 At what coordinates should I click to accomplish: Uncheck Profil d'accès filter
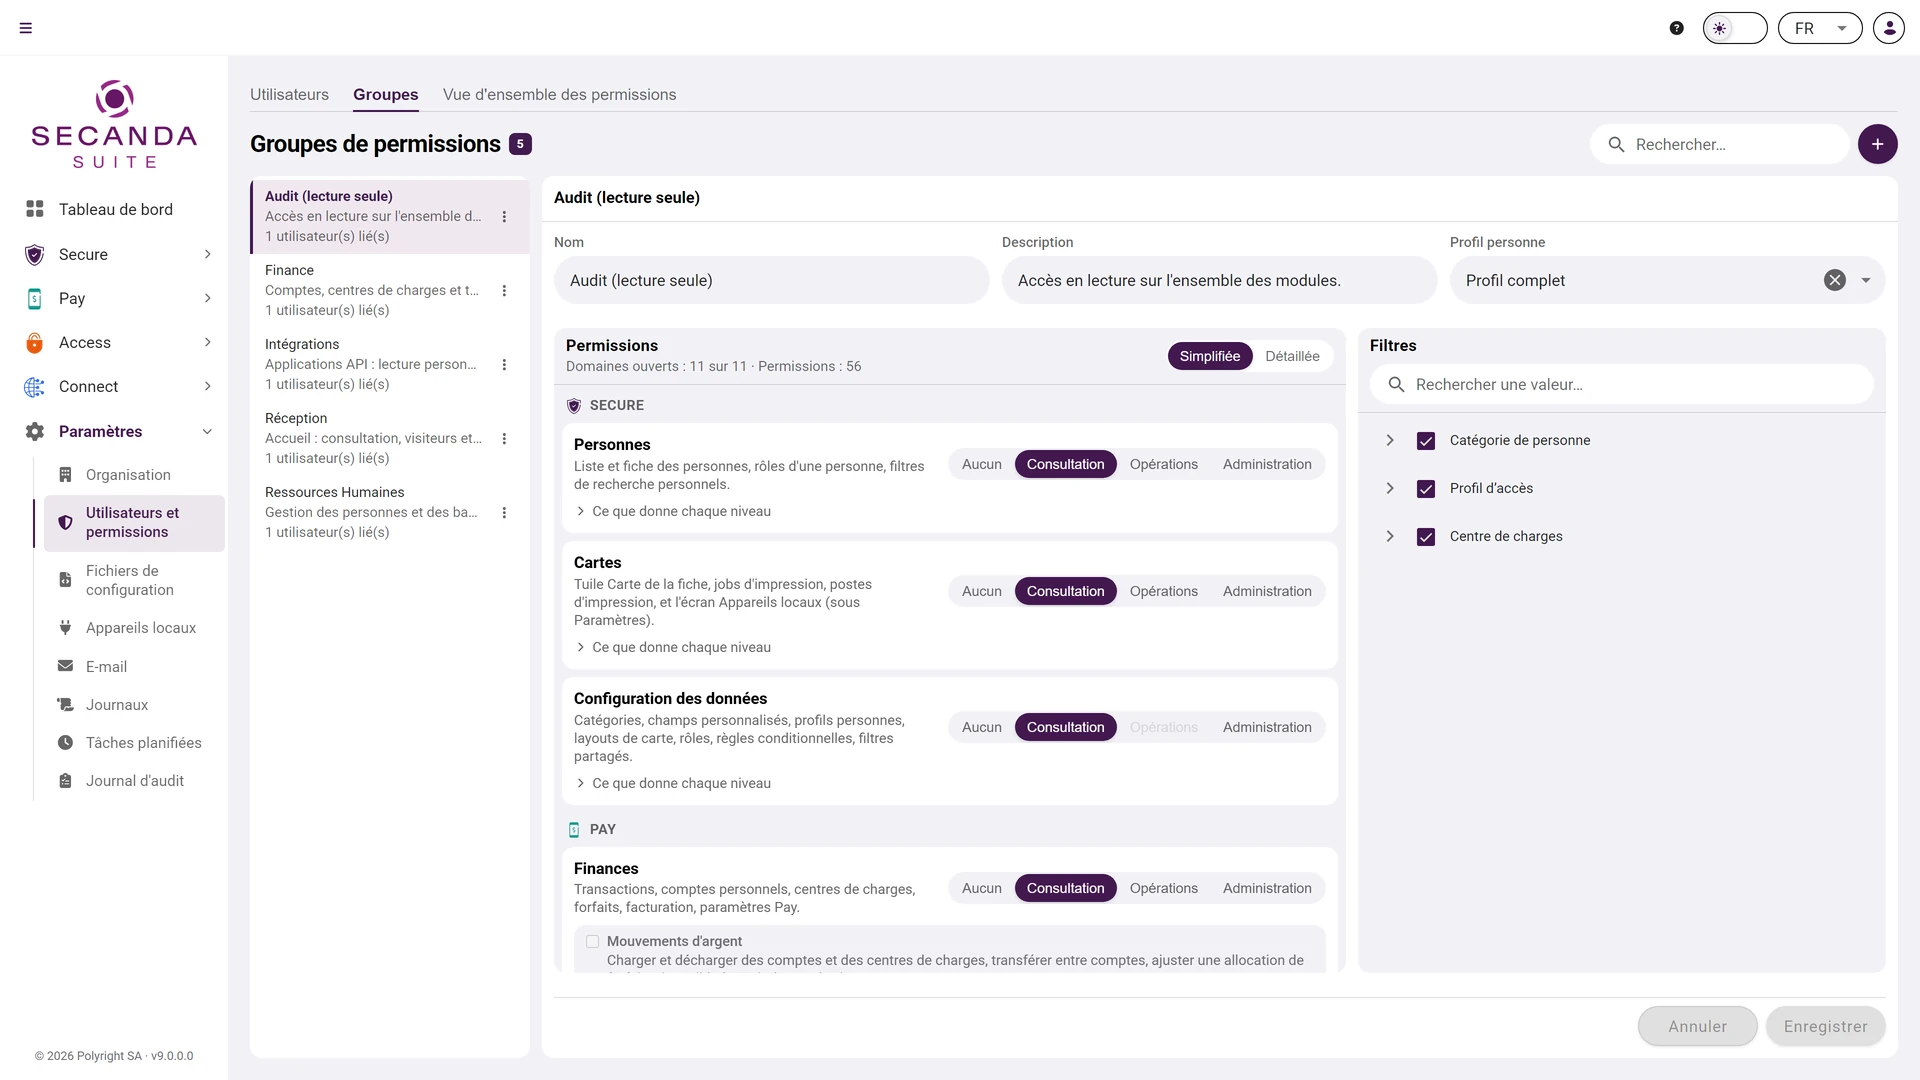[x=1426, y=489]
